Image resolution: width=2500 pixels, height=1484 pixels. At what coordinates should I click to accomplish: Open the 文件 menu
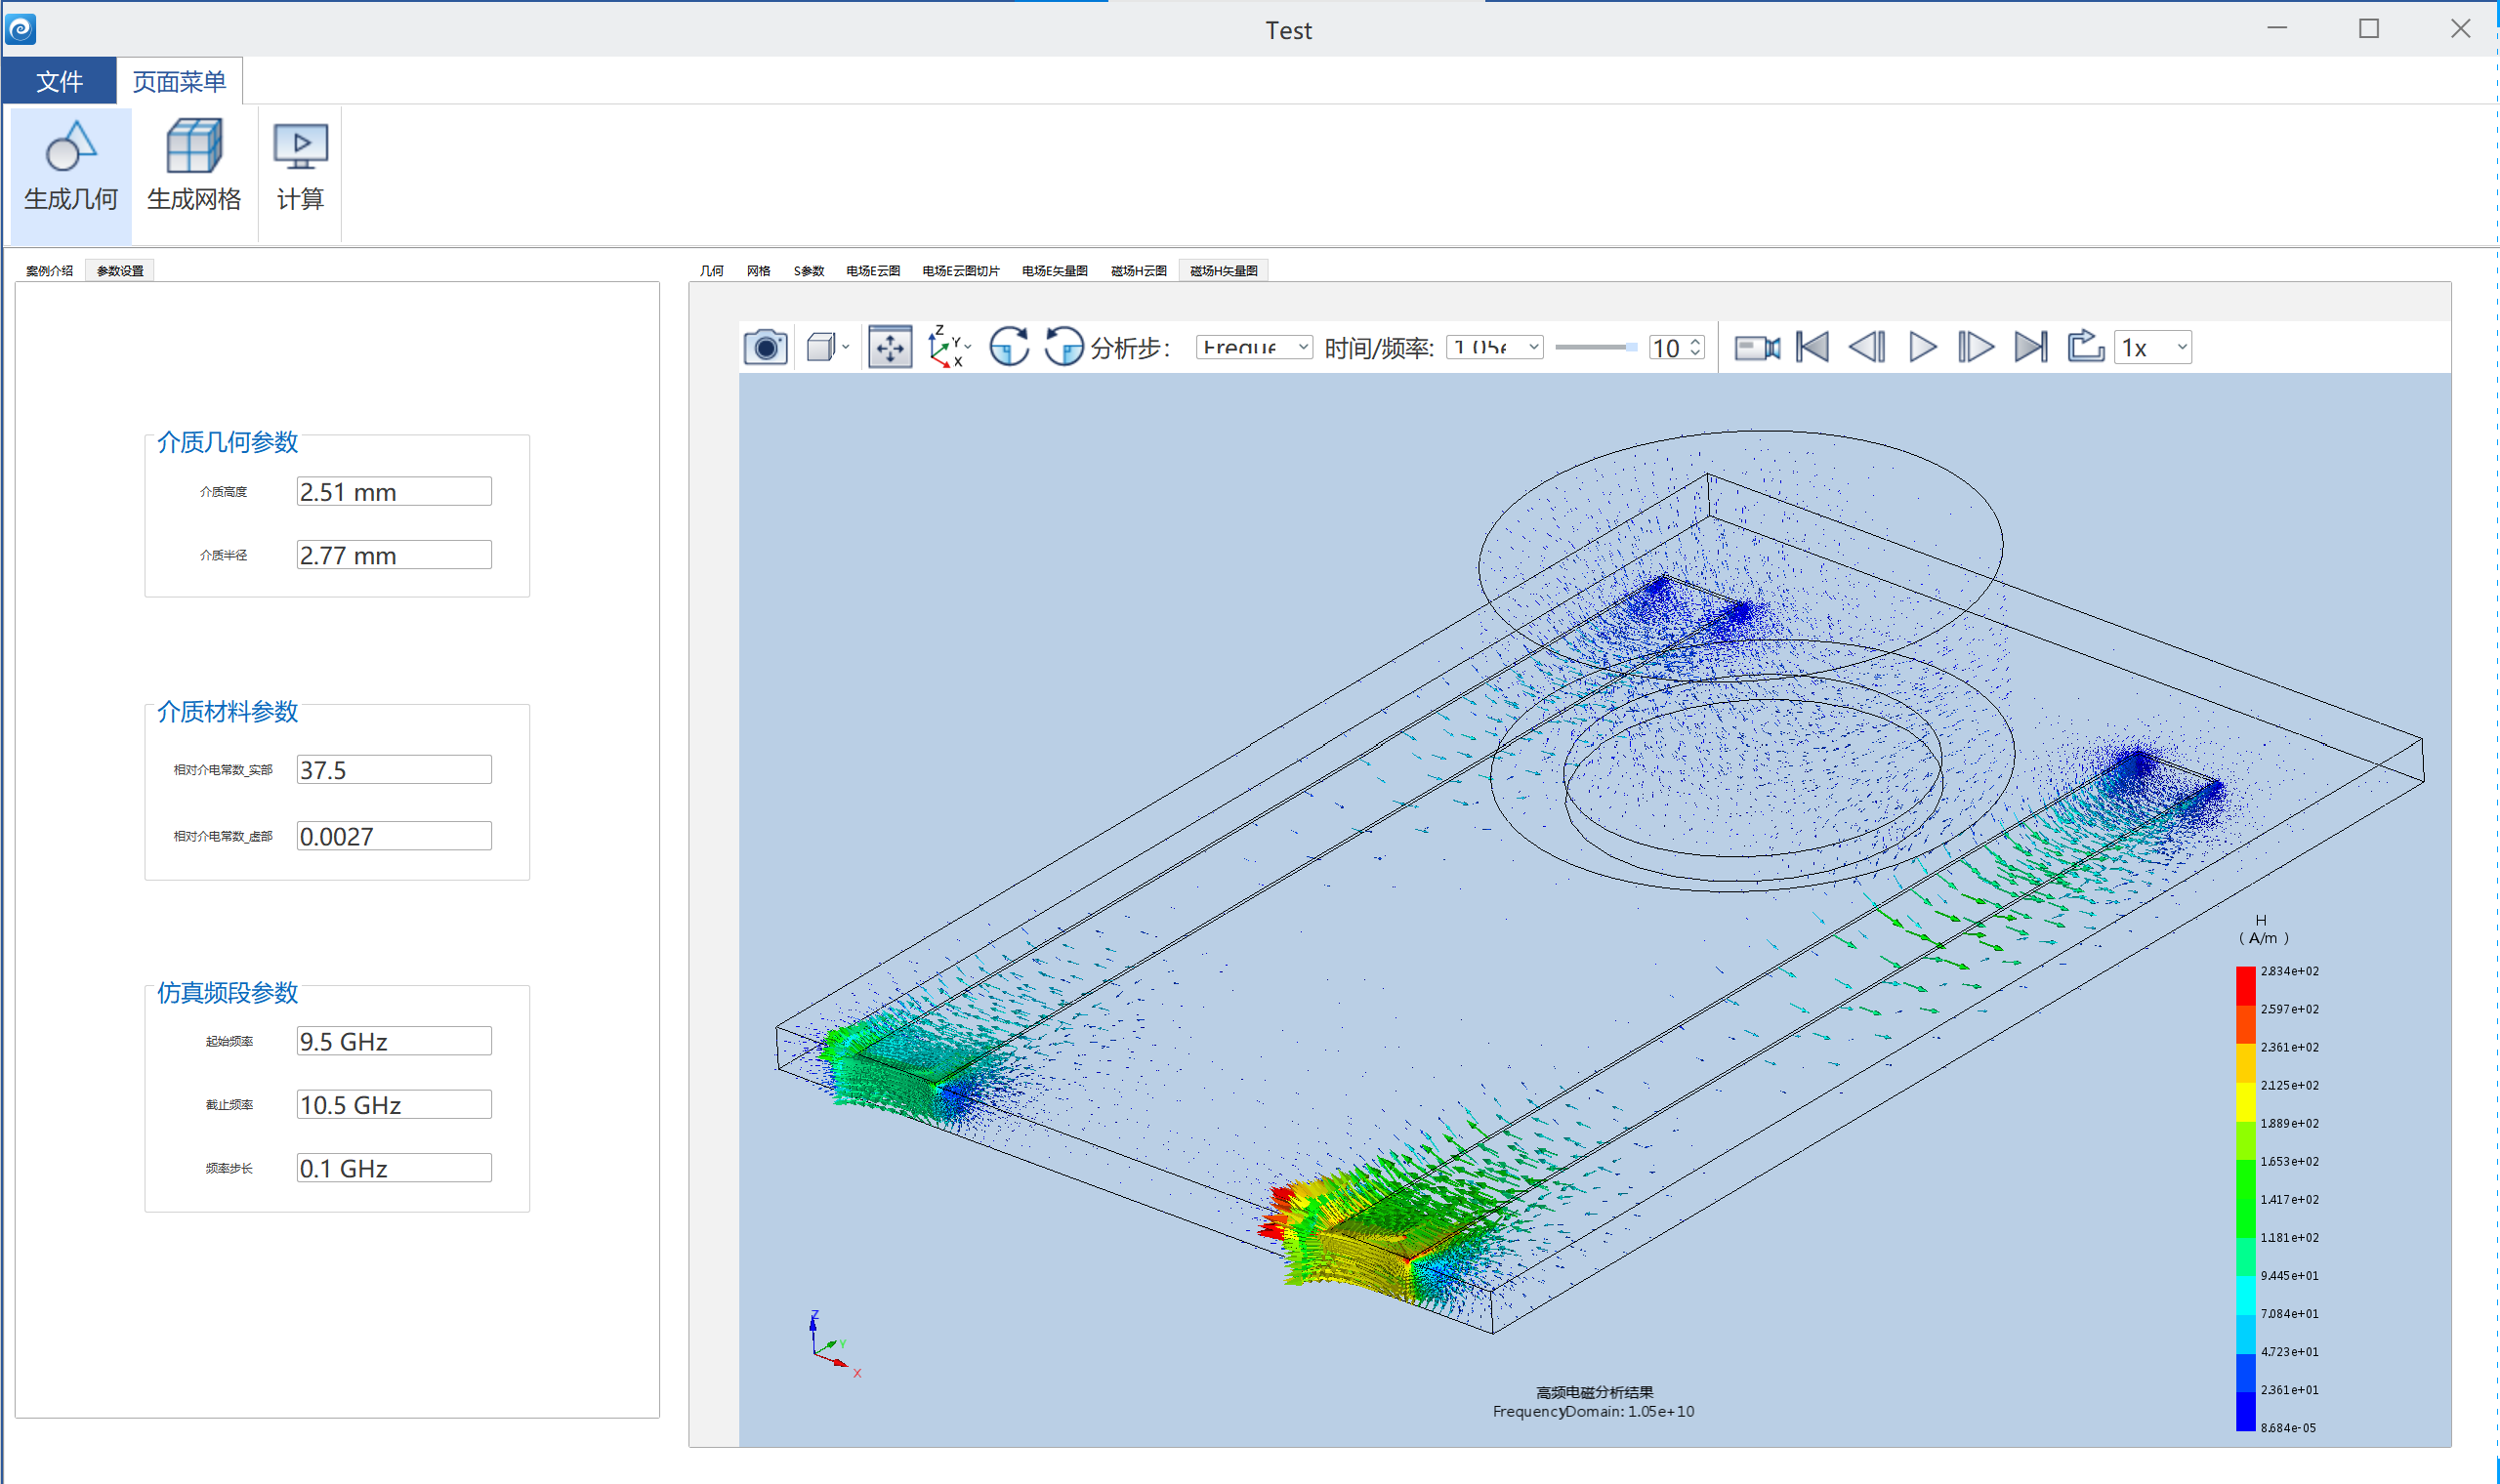59,81
